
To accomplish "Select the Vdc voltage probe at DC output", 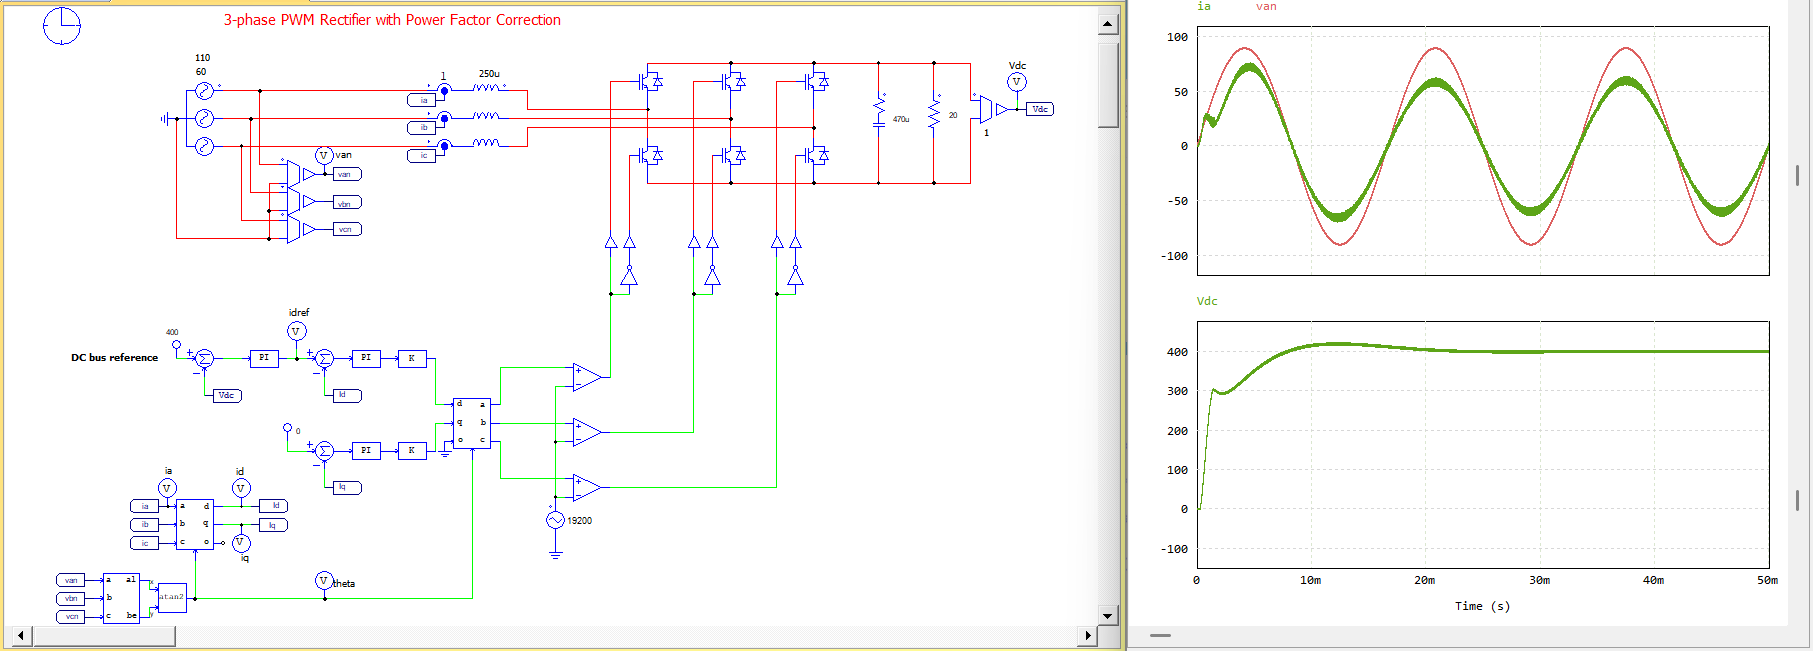I will [1016, 82].
